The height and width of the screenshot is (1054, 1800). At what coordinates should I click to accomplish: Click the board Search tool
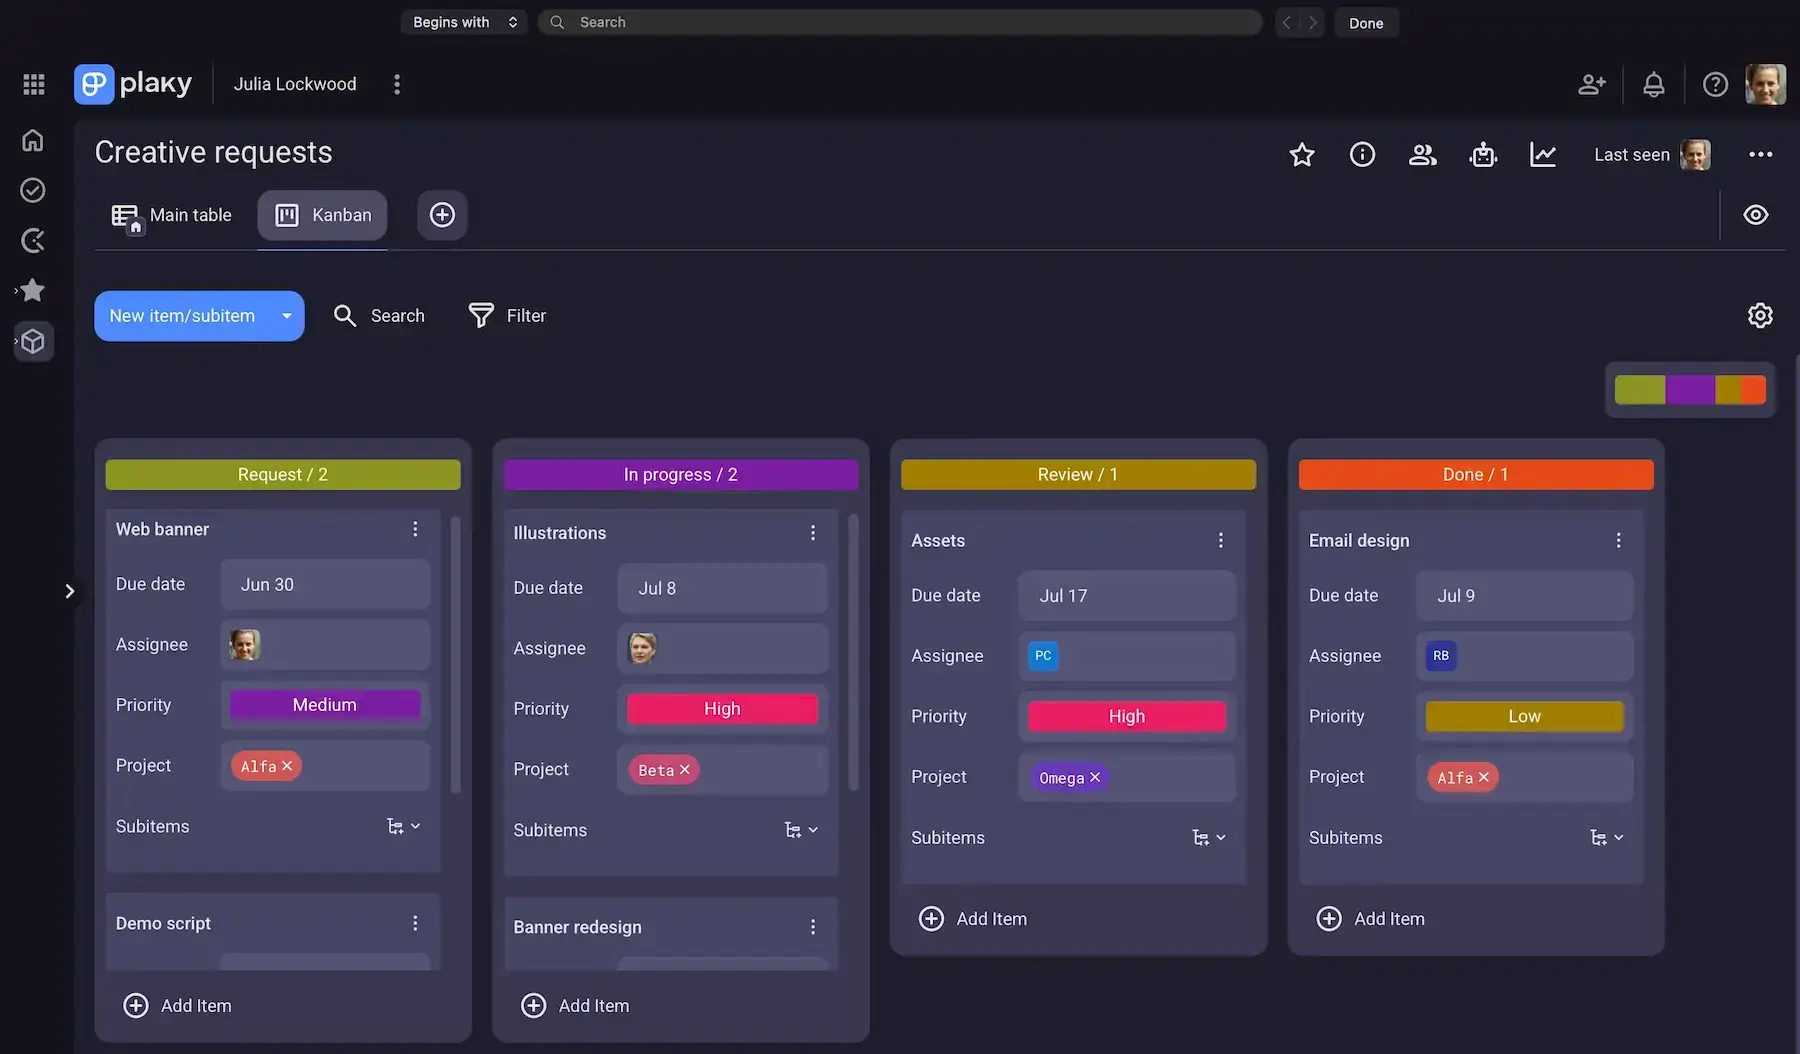[x=379, y=316]
